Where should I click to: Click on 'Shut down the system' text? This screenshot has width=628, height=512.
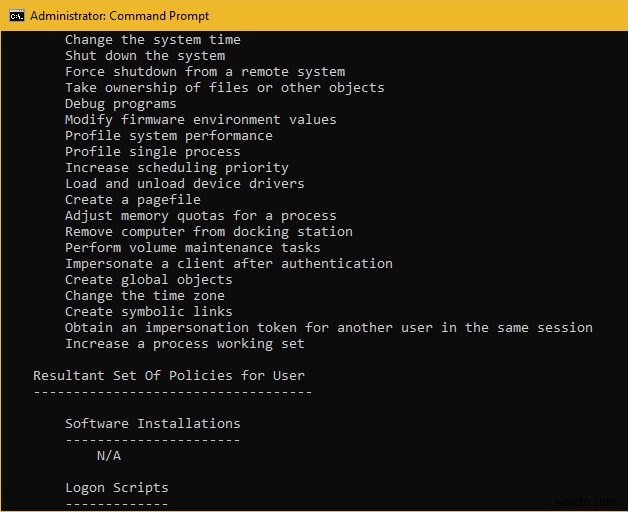144,56
